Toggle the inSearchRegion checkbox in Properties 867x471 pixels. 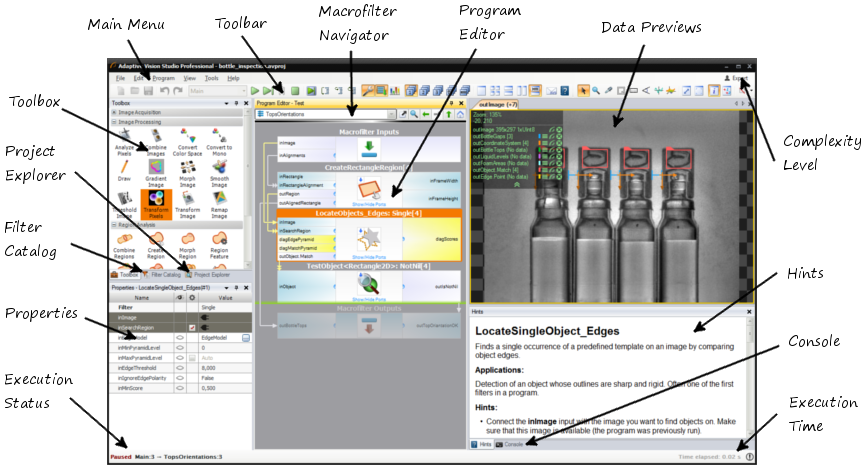pos(192,328)
